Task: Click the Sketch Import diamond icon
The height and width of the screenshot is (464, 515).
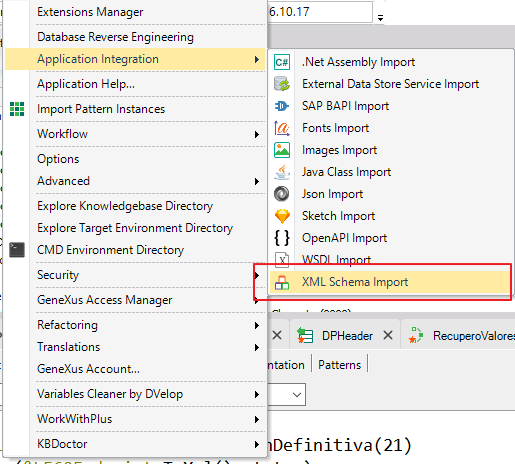Action: [x=282, y=216]
